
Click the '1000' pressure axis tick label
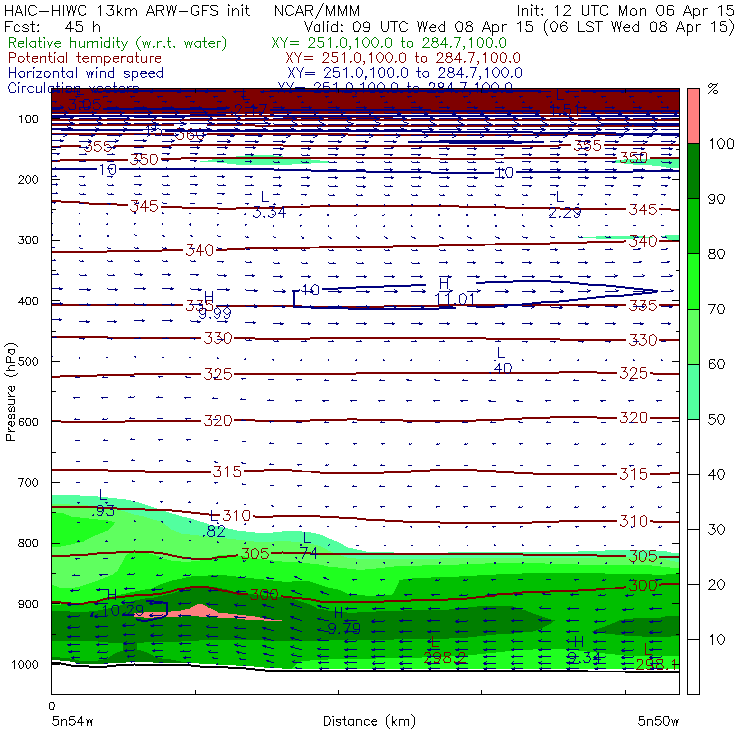point(24,664)
